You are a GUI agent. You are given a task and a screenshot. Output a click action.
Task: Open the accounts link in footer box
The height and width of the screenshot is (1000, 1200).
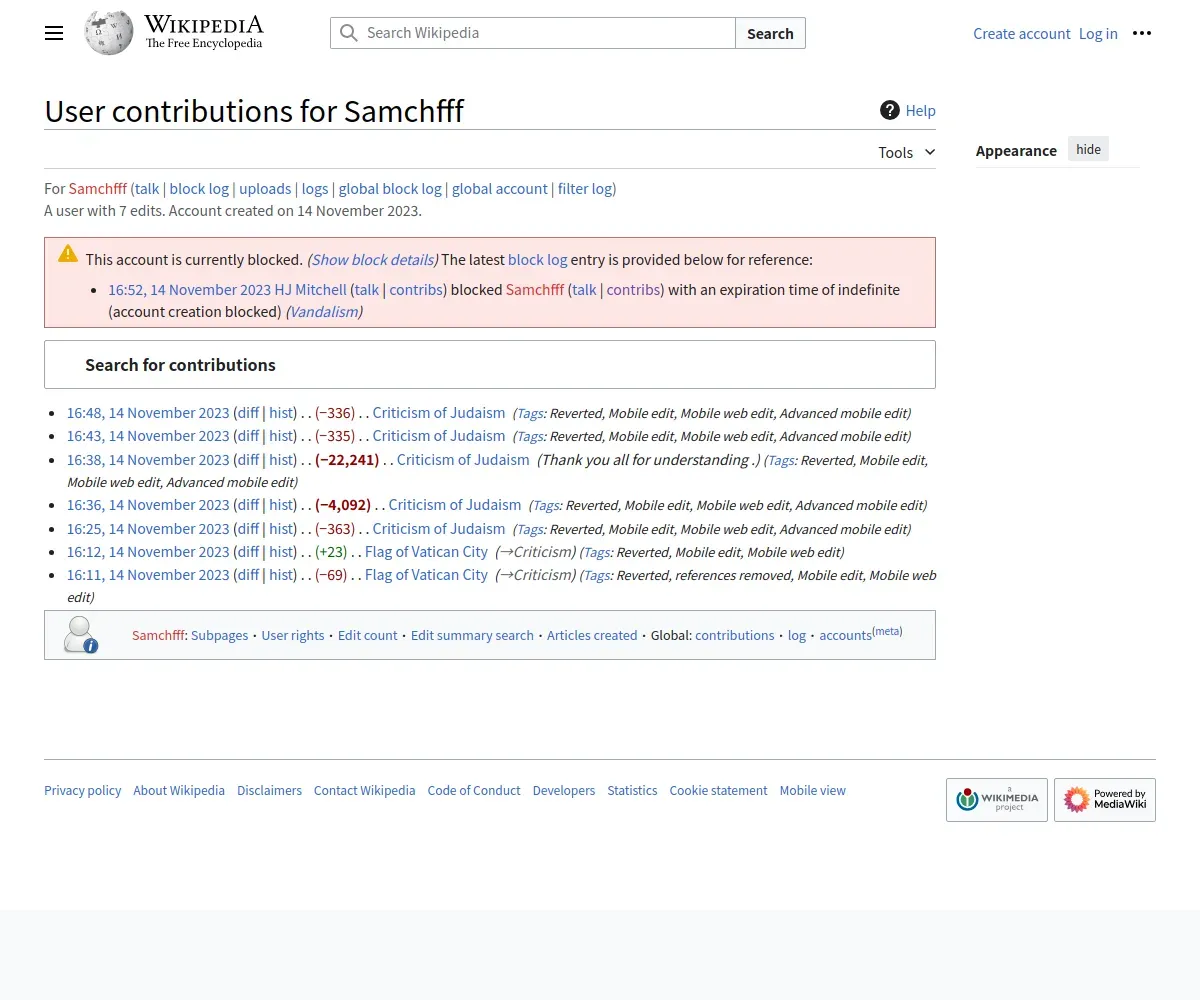tap(845, 635)
